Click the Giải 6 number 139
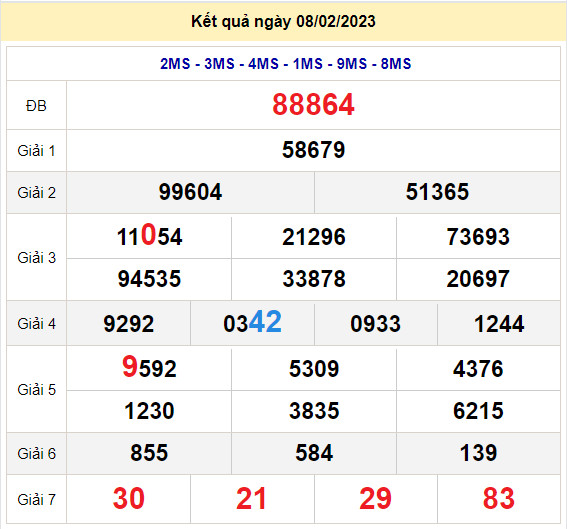Screen dimensions: 567x529 point(478,453)
